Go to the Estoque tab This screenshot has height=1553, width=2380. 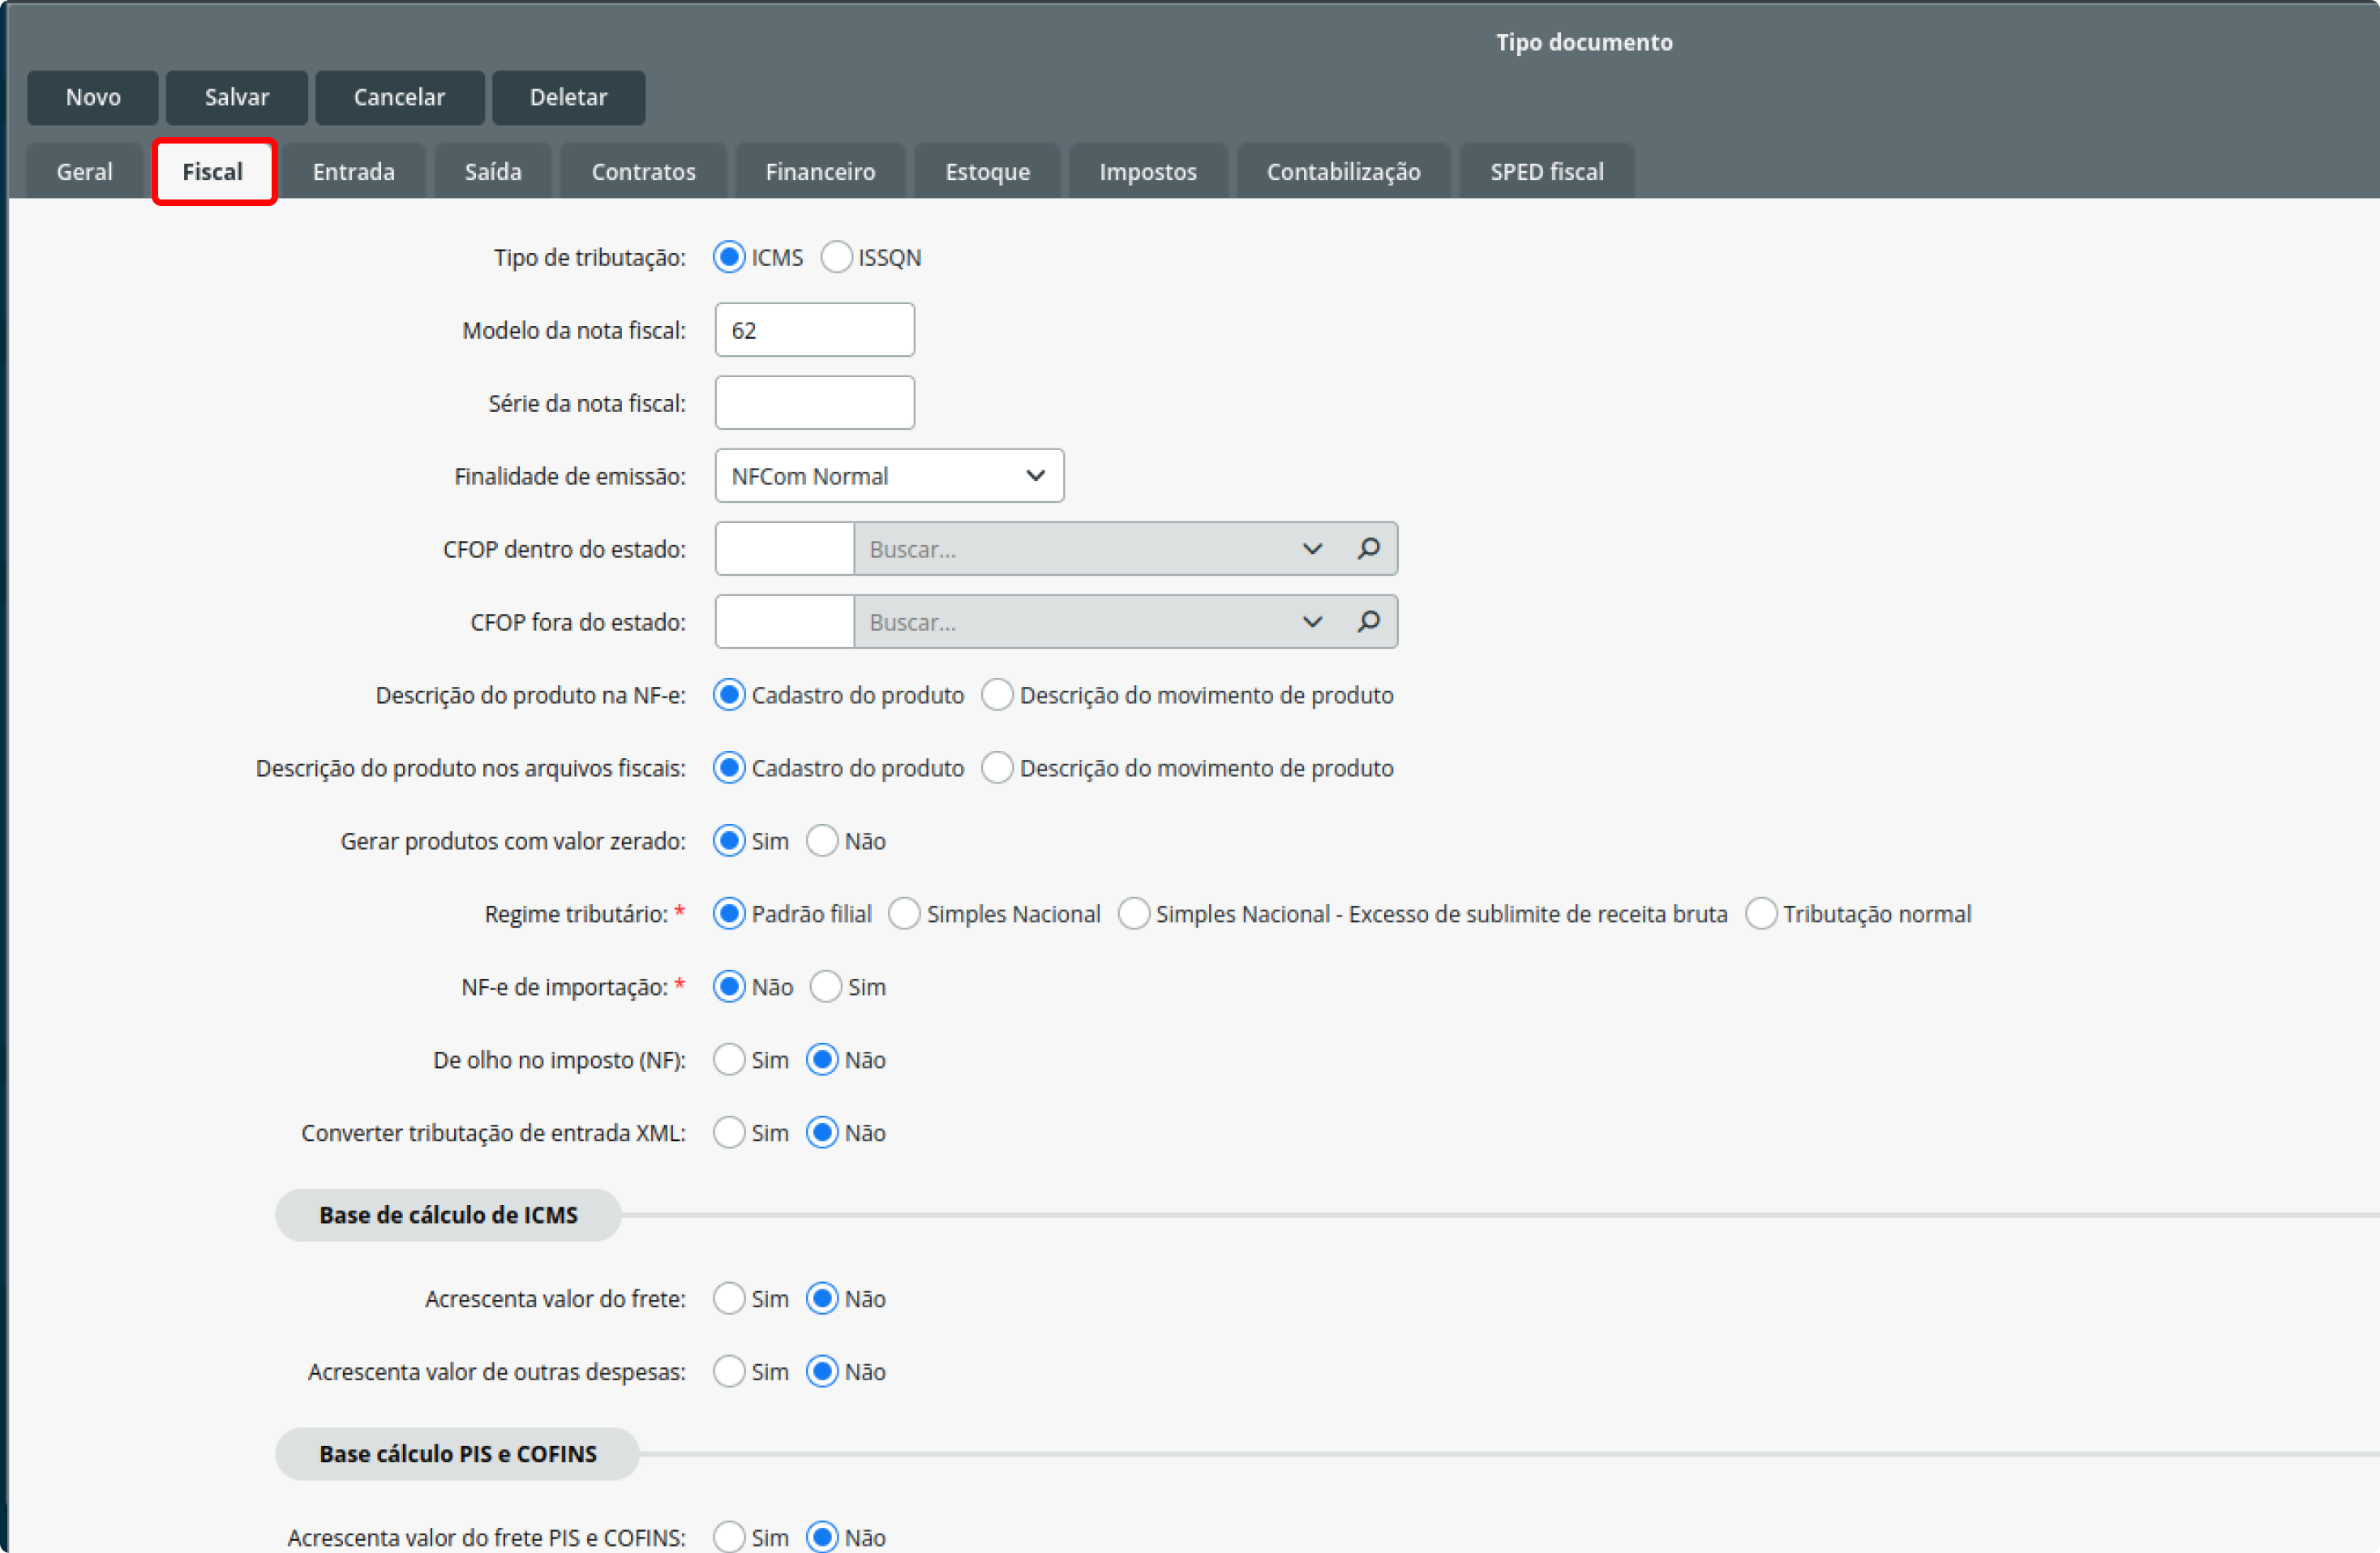point(987,171)
